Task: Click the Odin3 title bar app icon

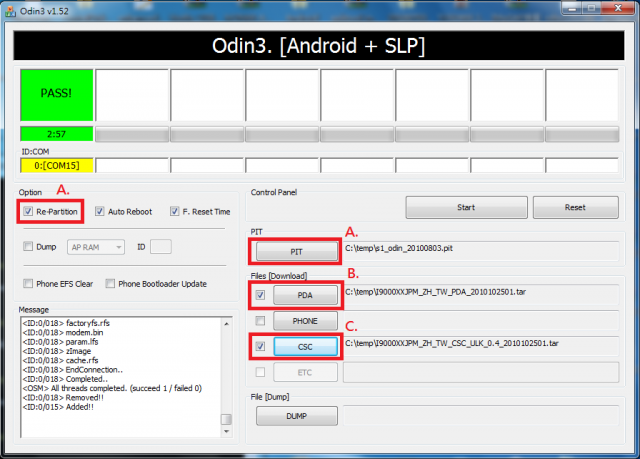Action: click(x=10, y=11)
